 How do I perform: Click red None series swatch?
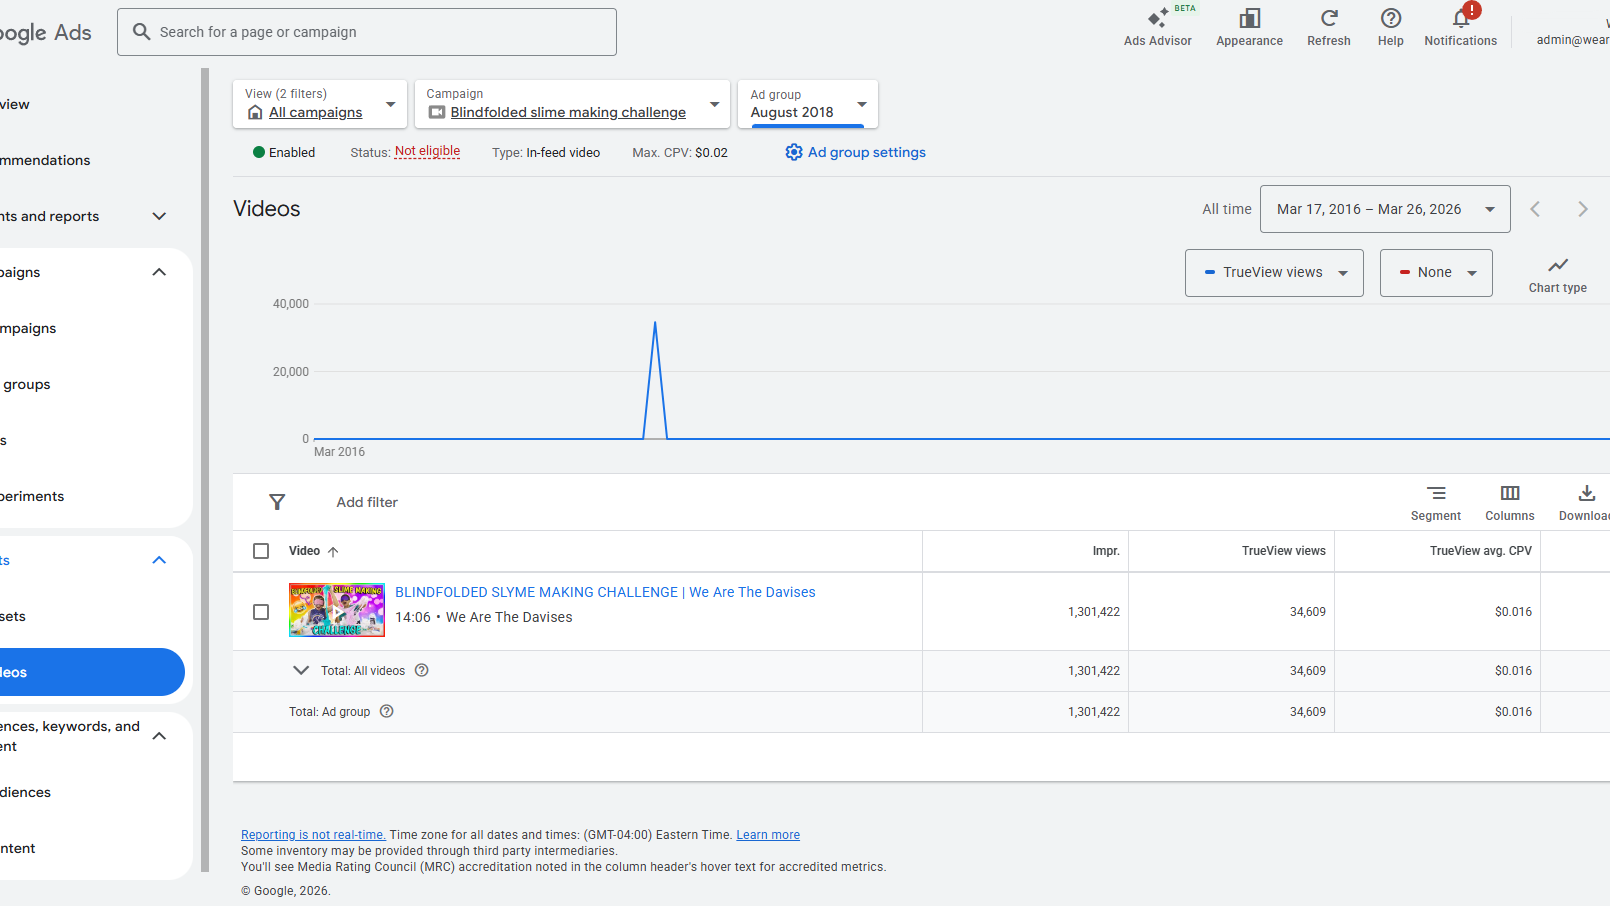[x=1405, y=272]
